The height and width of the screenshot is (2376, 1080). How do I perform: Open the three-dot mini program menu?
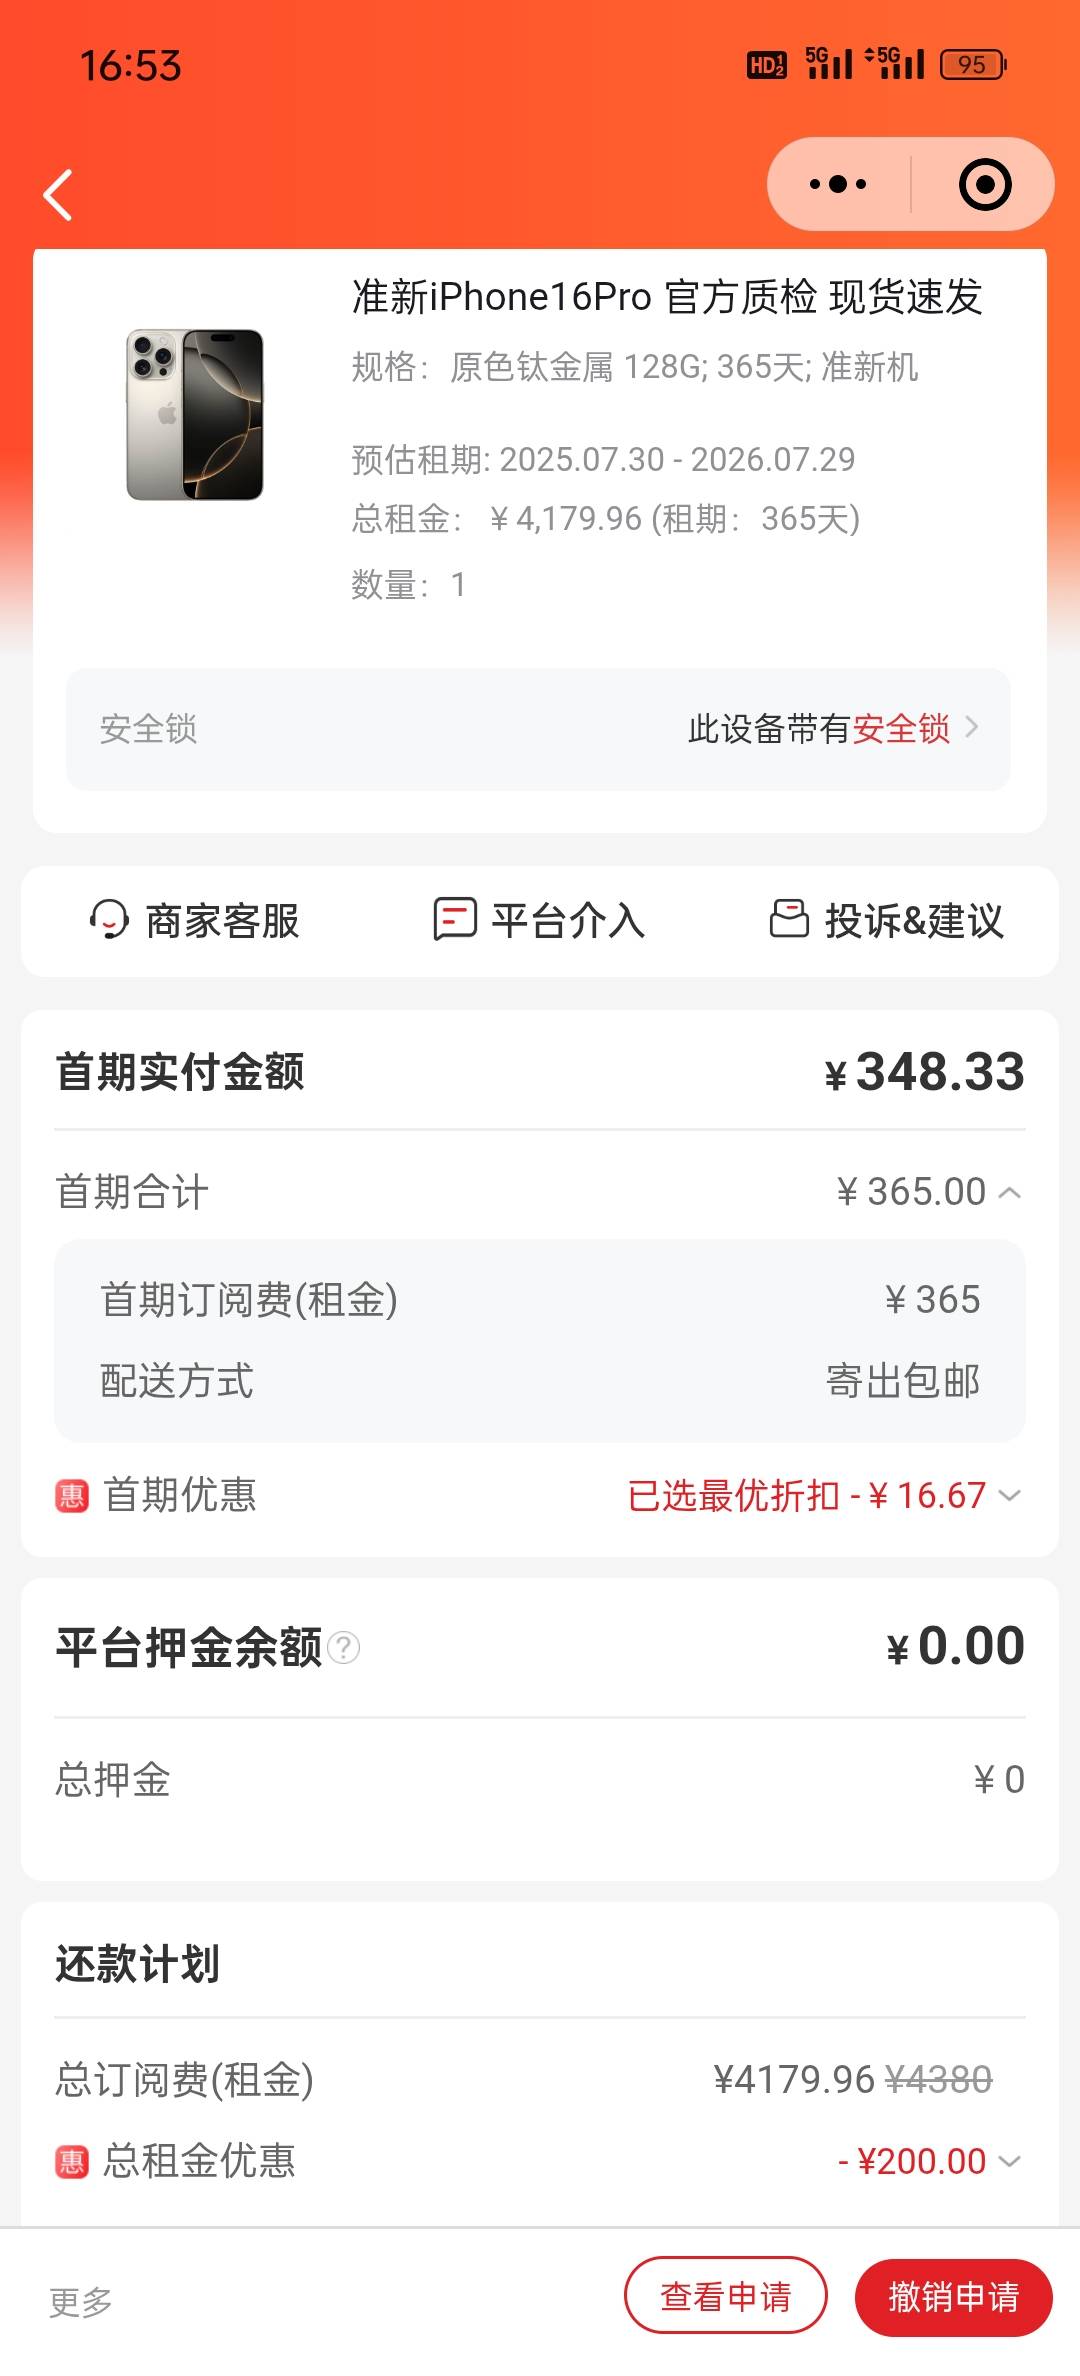pyautogui.click(x=838, y=184)
